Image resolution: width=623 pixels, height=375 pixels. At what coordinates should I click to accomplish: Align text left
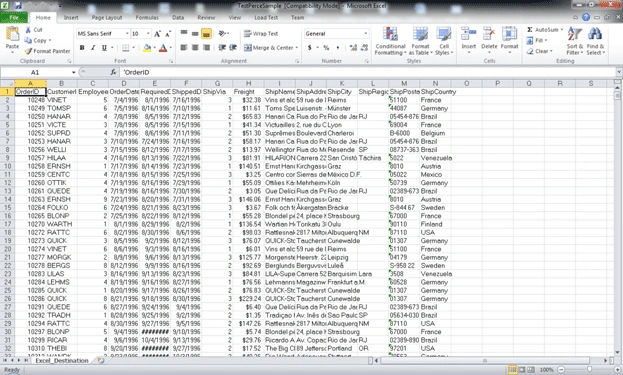point(184,48)
